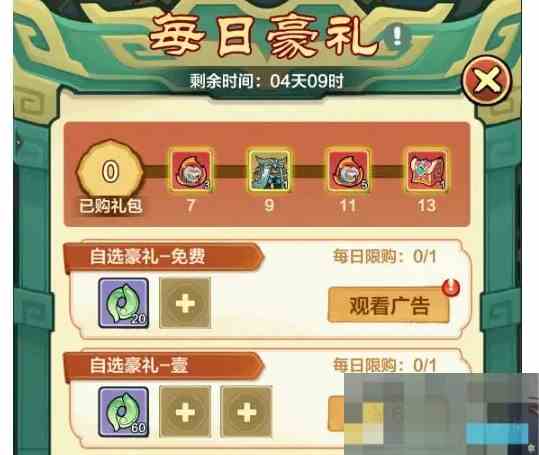539x455 pixels.
Task: Close the daily gift popup with red X
Action: point(487,80)
